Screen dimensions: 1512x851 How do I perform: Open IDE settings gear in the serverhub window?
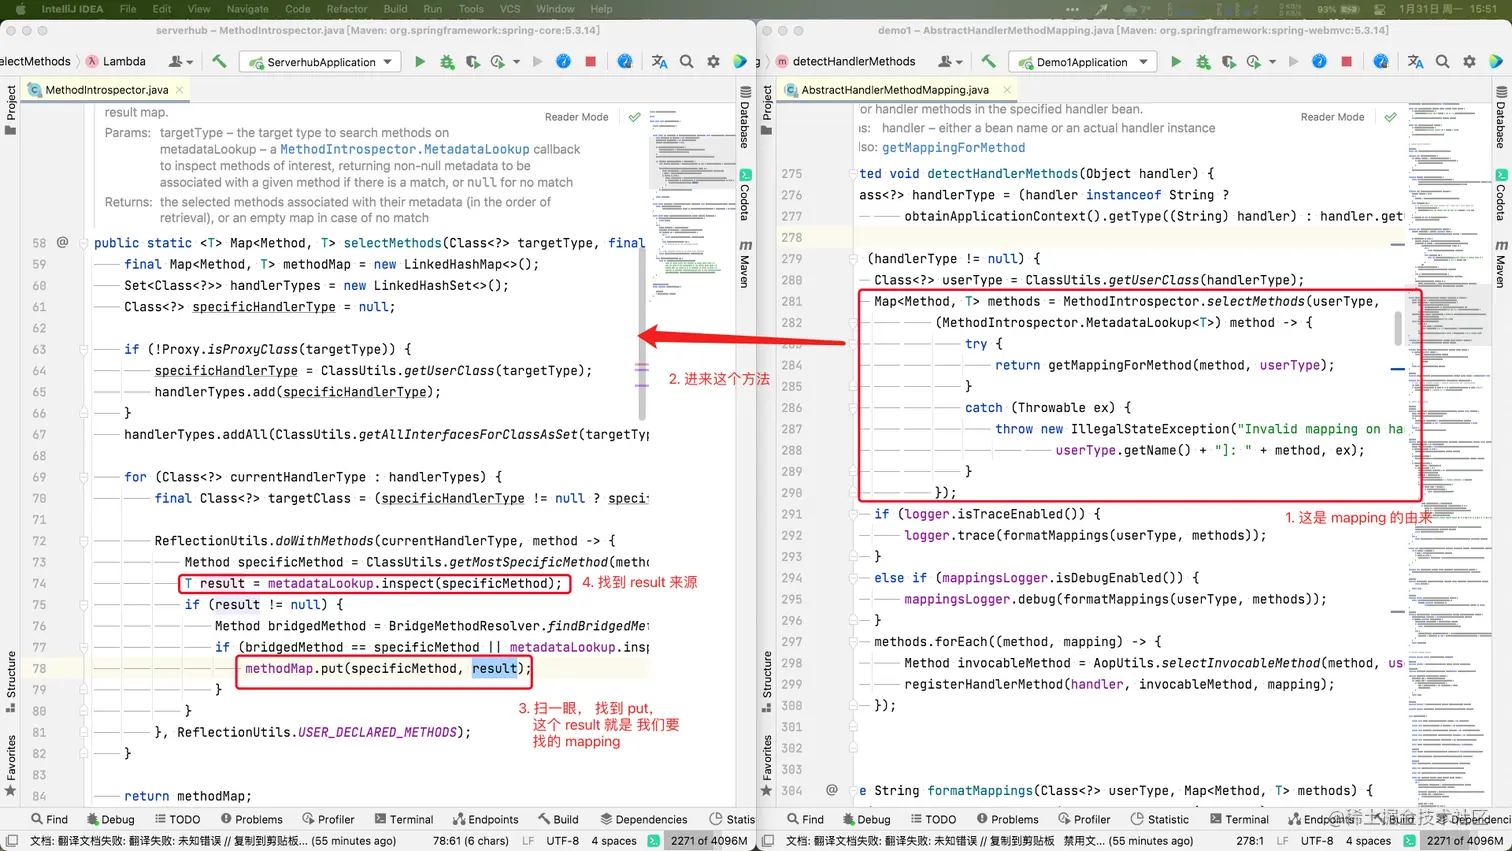tap(713, 62)
